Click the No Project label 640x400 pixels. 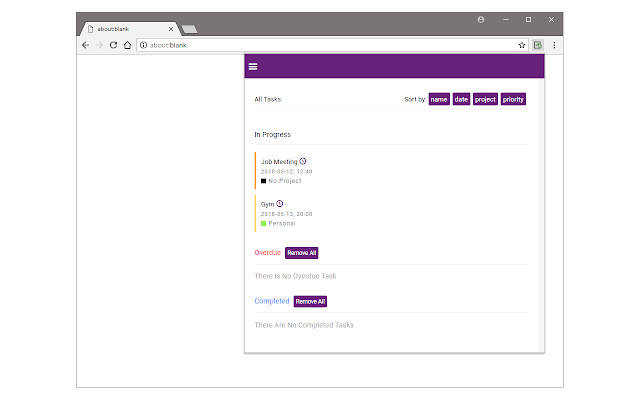pyautogui.click(x=285, y=181)
